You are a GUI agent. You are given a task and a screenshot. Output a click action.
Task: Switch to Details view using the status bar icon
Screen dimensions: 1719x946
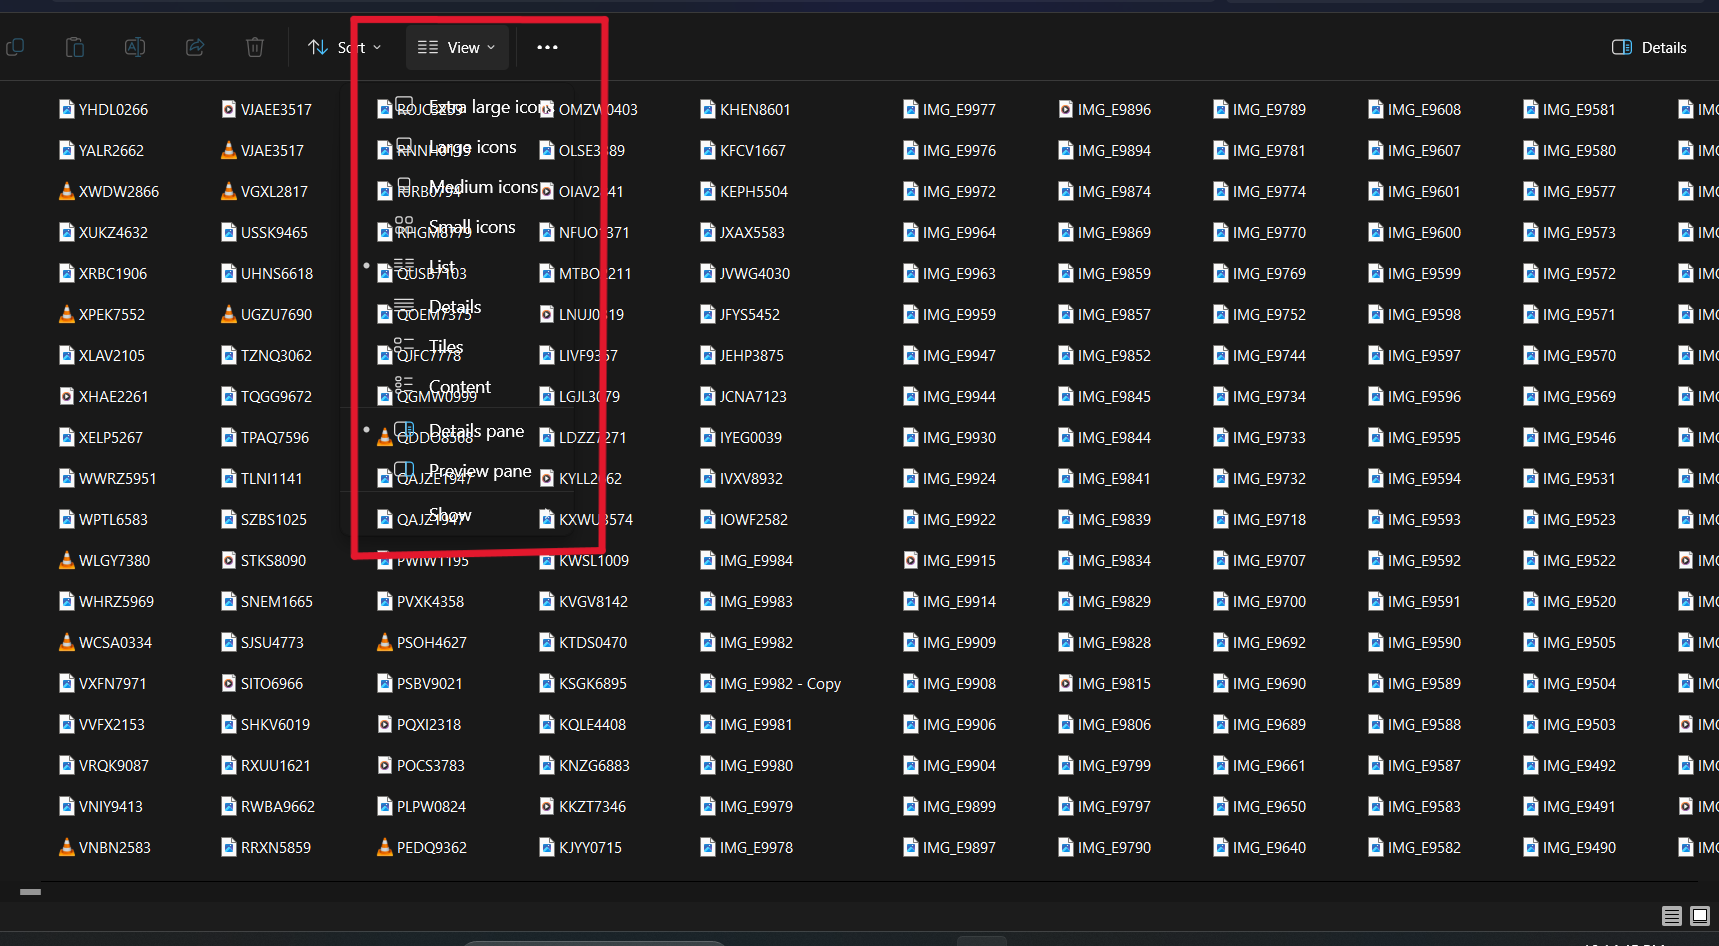pos(1671,916)
